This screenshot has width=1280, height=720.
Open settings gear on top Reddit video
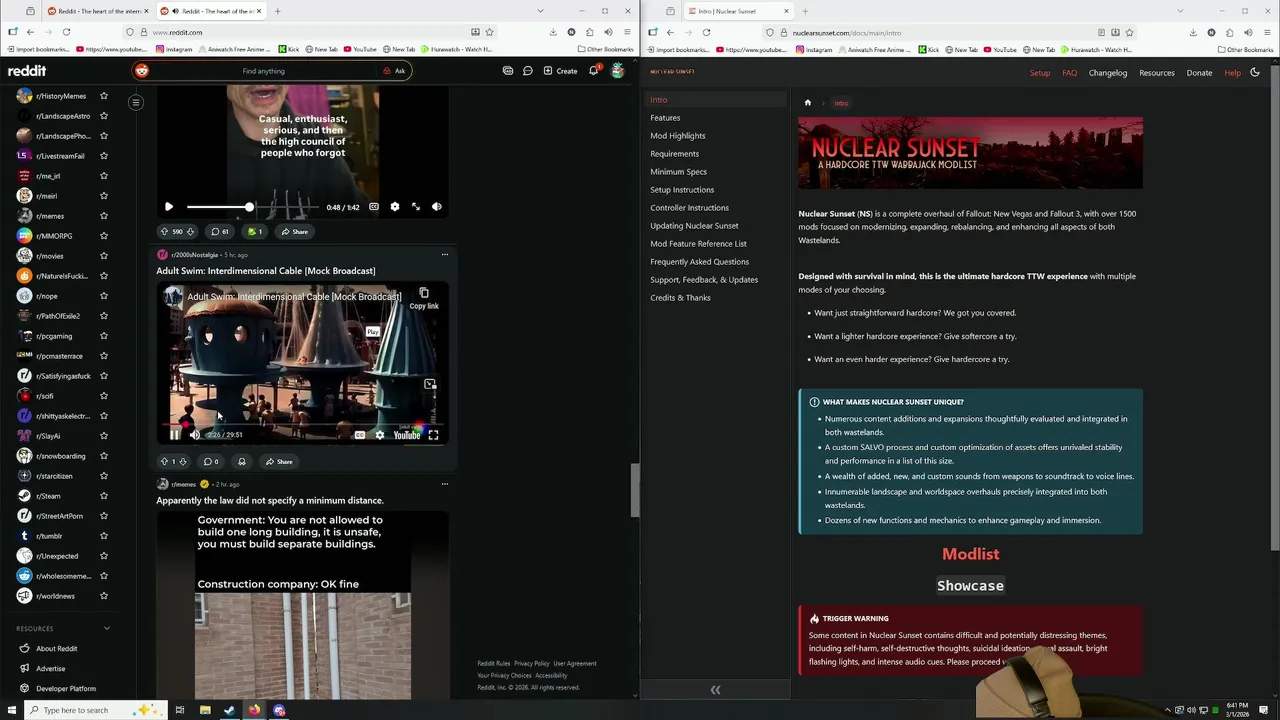pyautogui.click(x=395, y=207)
